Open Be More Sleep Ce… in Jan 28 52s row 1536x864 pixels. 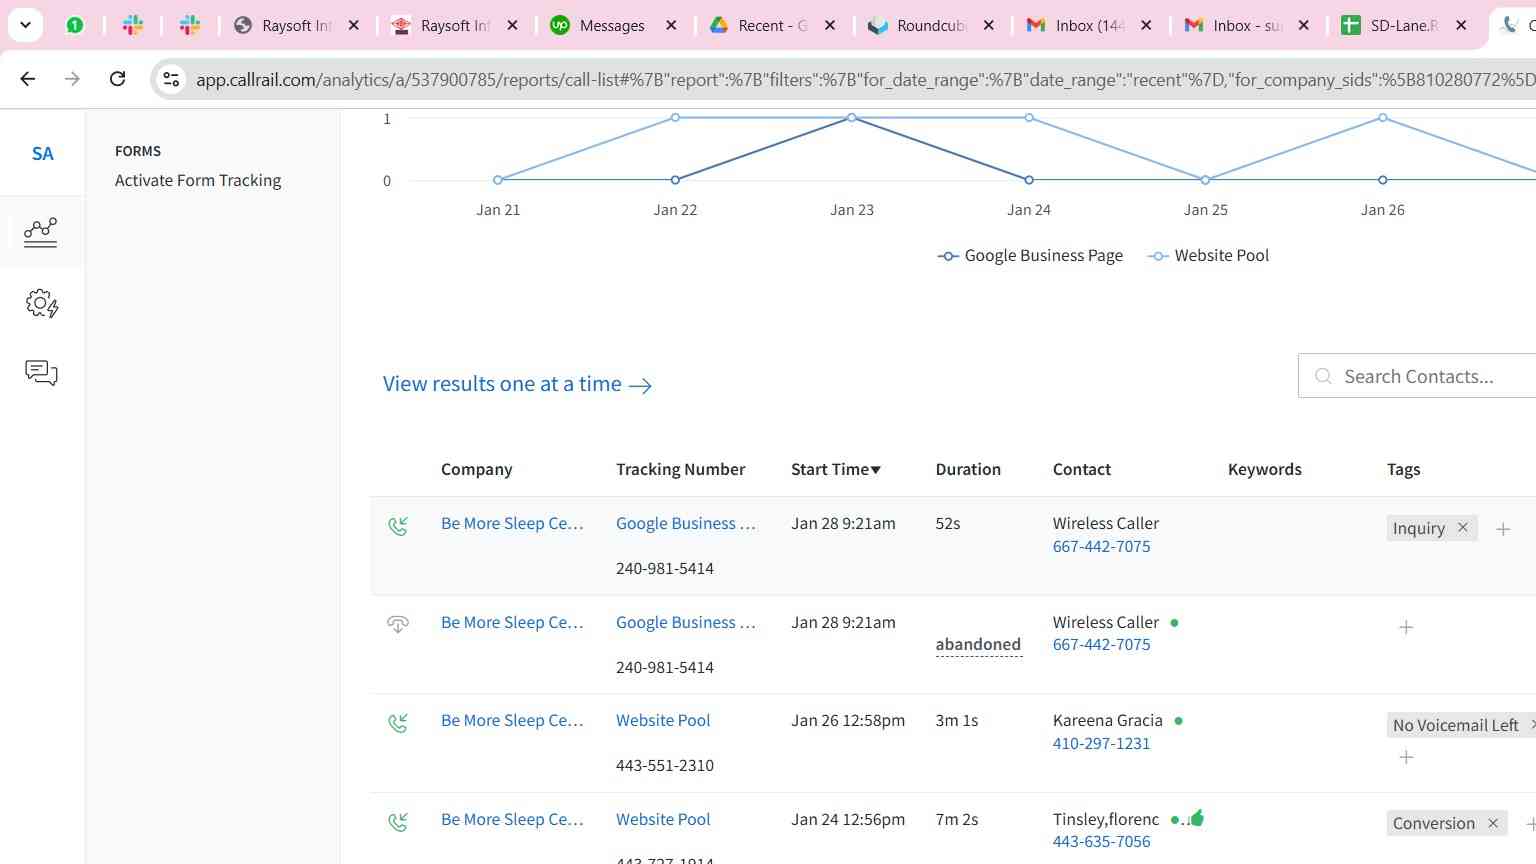point(512,523)
